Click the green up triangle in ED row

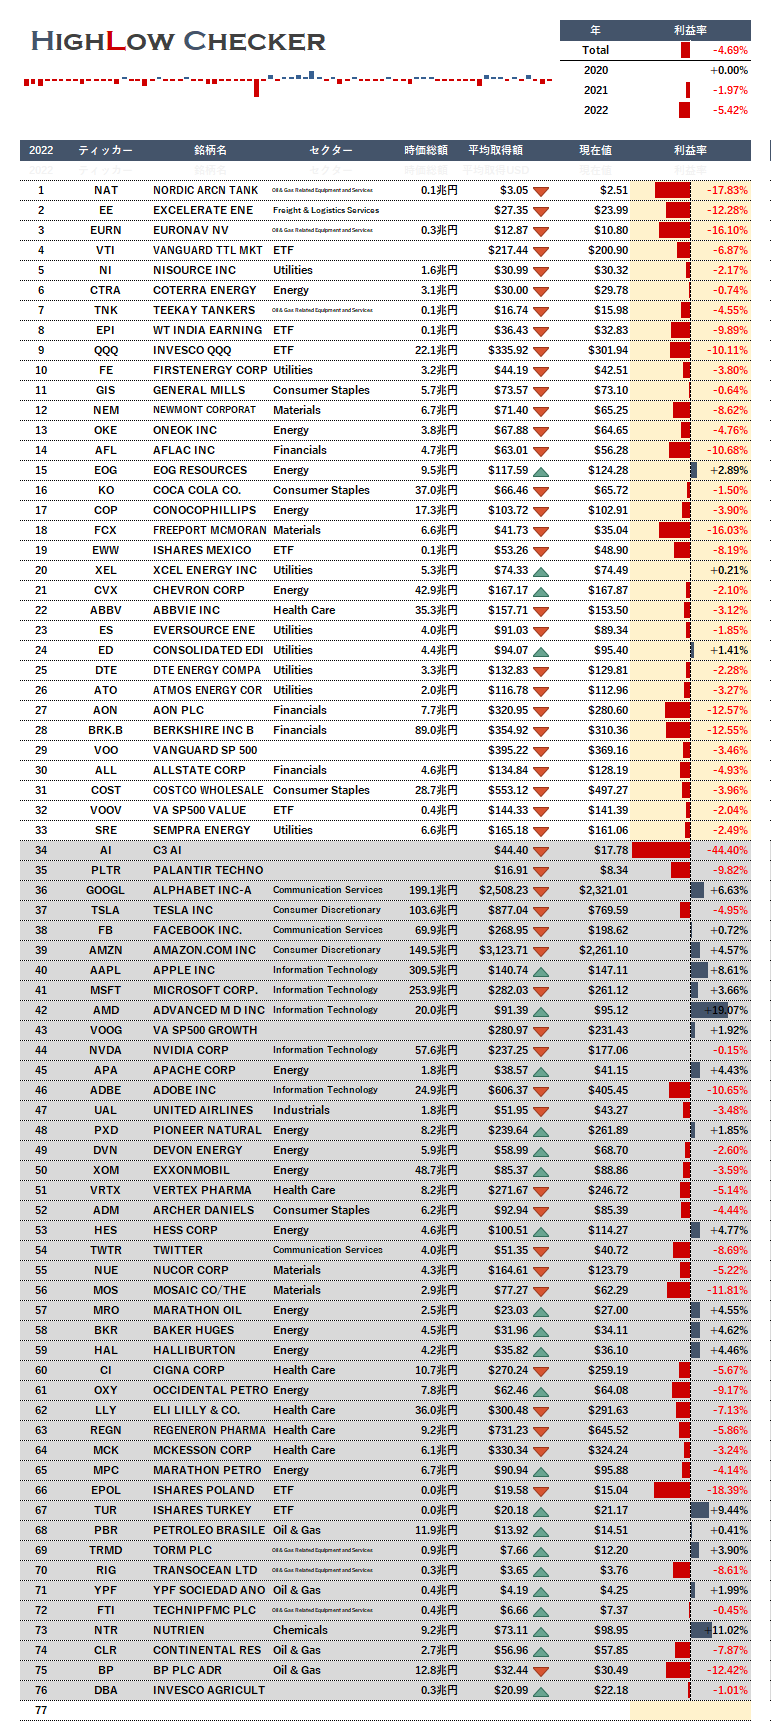(541, 651)
